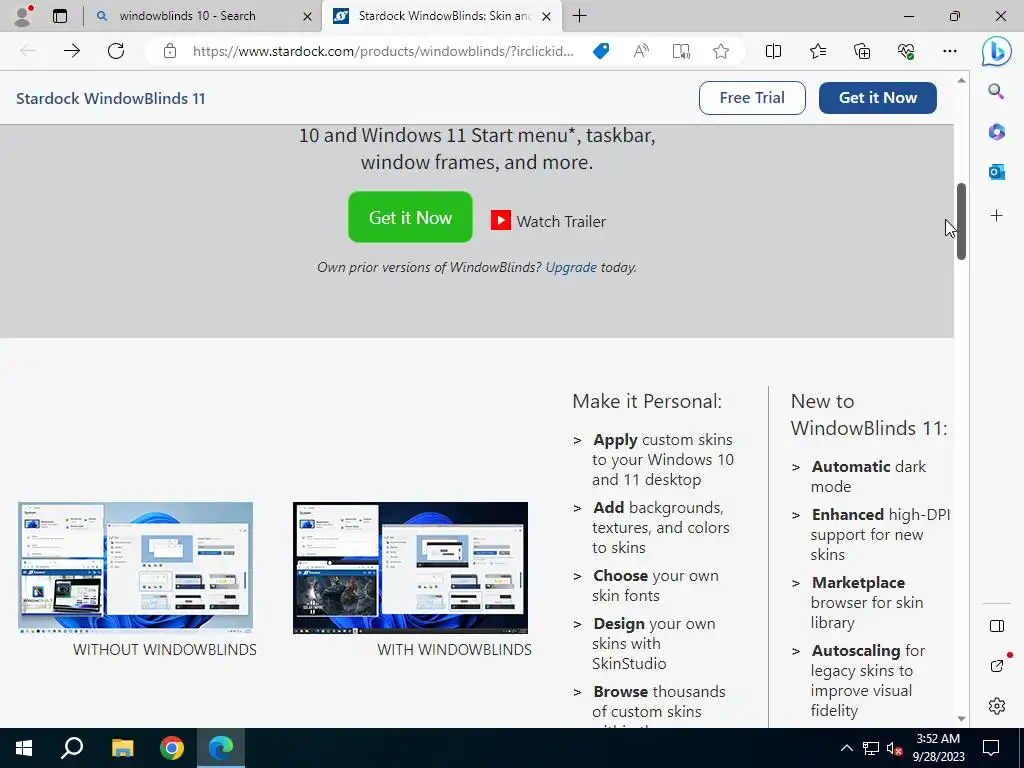
Task: Close the windowblinds 10 - Search tab
Action: pos(307,16)
